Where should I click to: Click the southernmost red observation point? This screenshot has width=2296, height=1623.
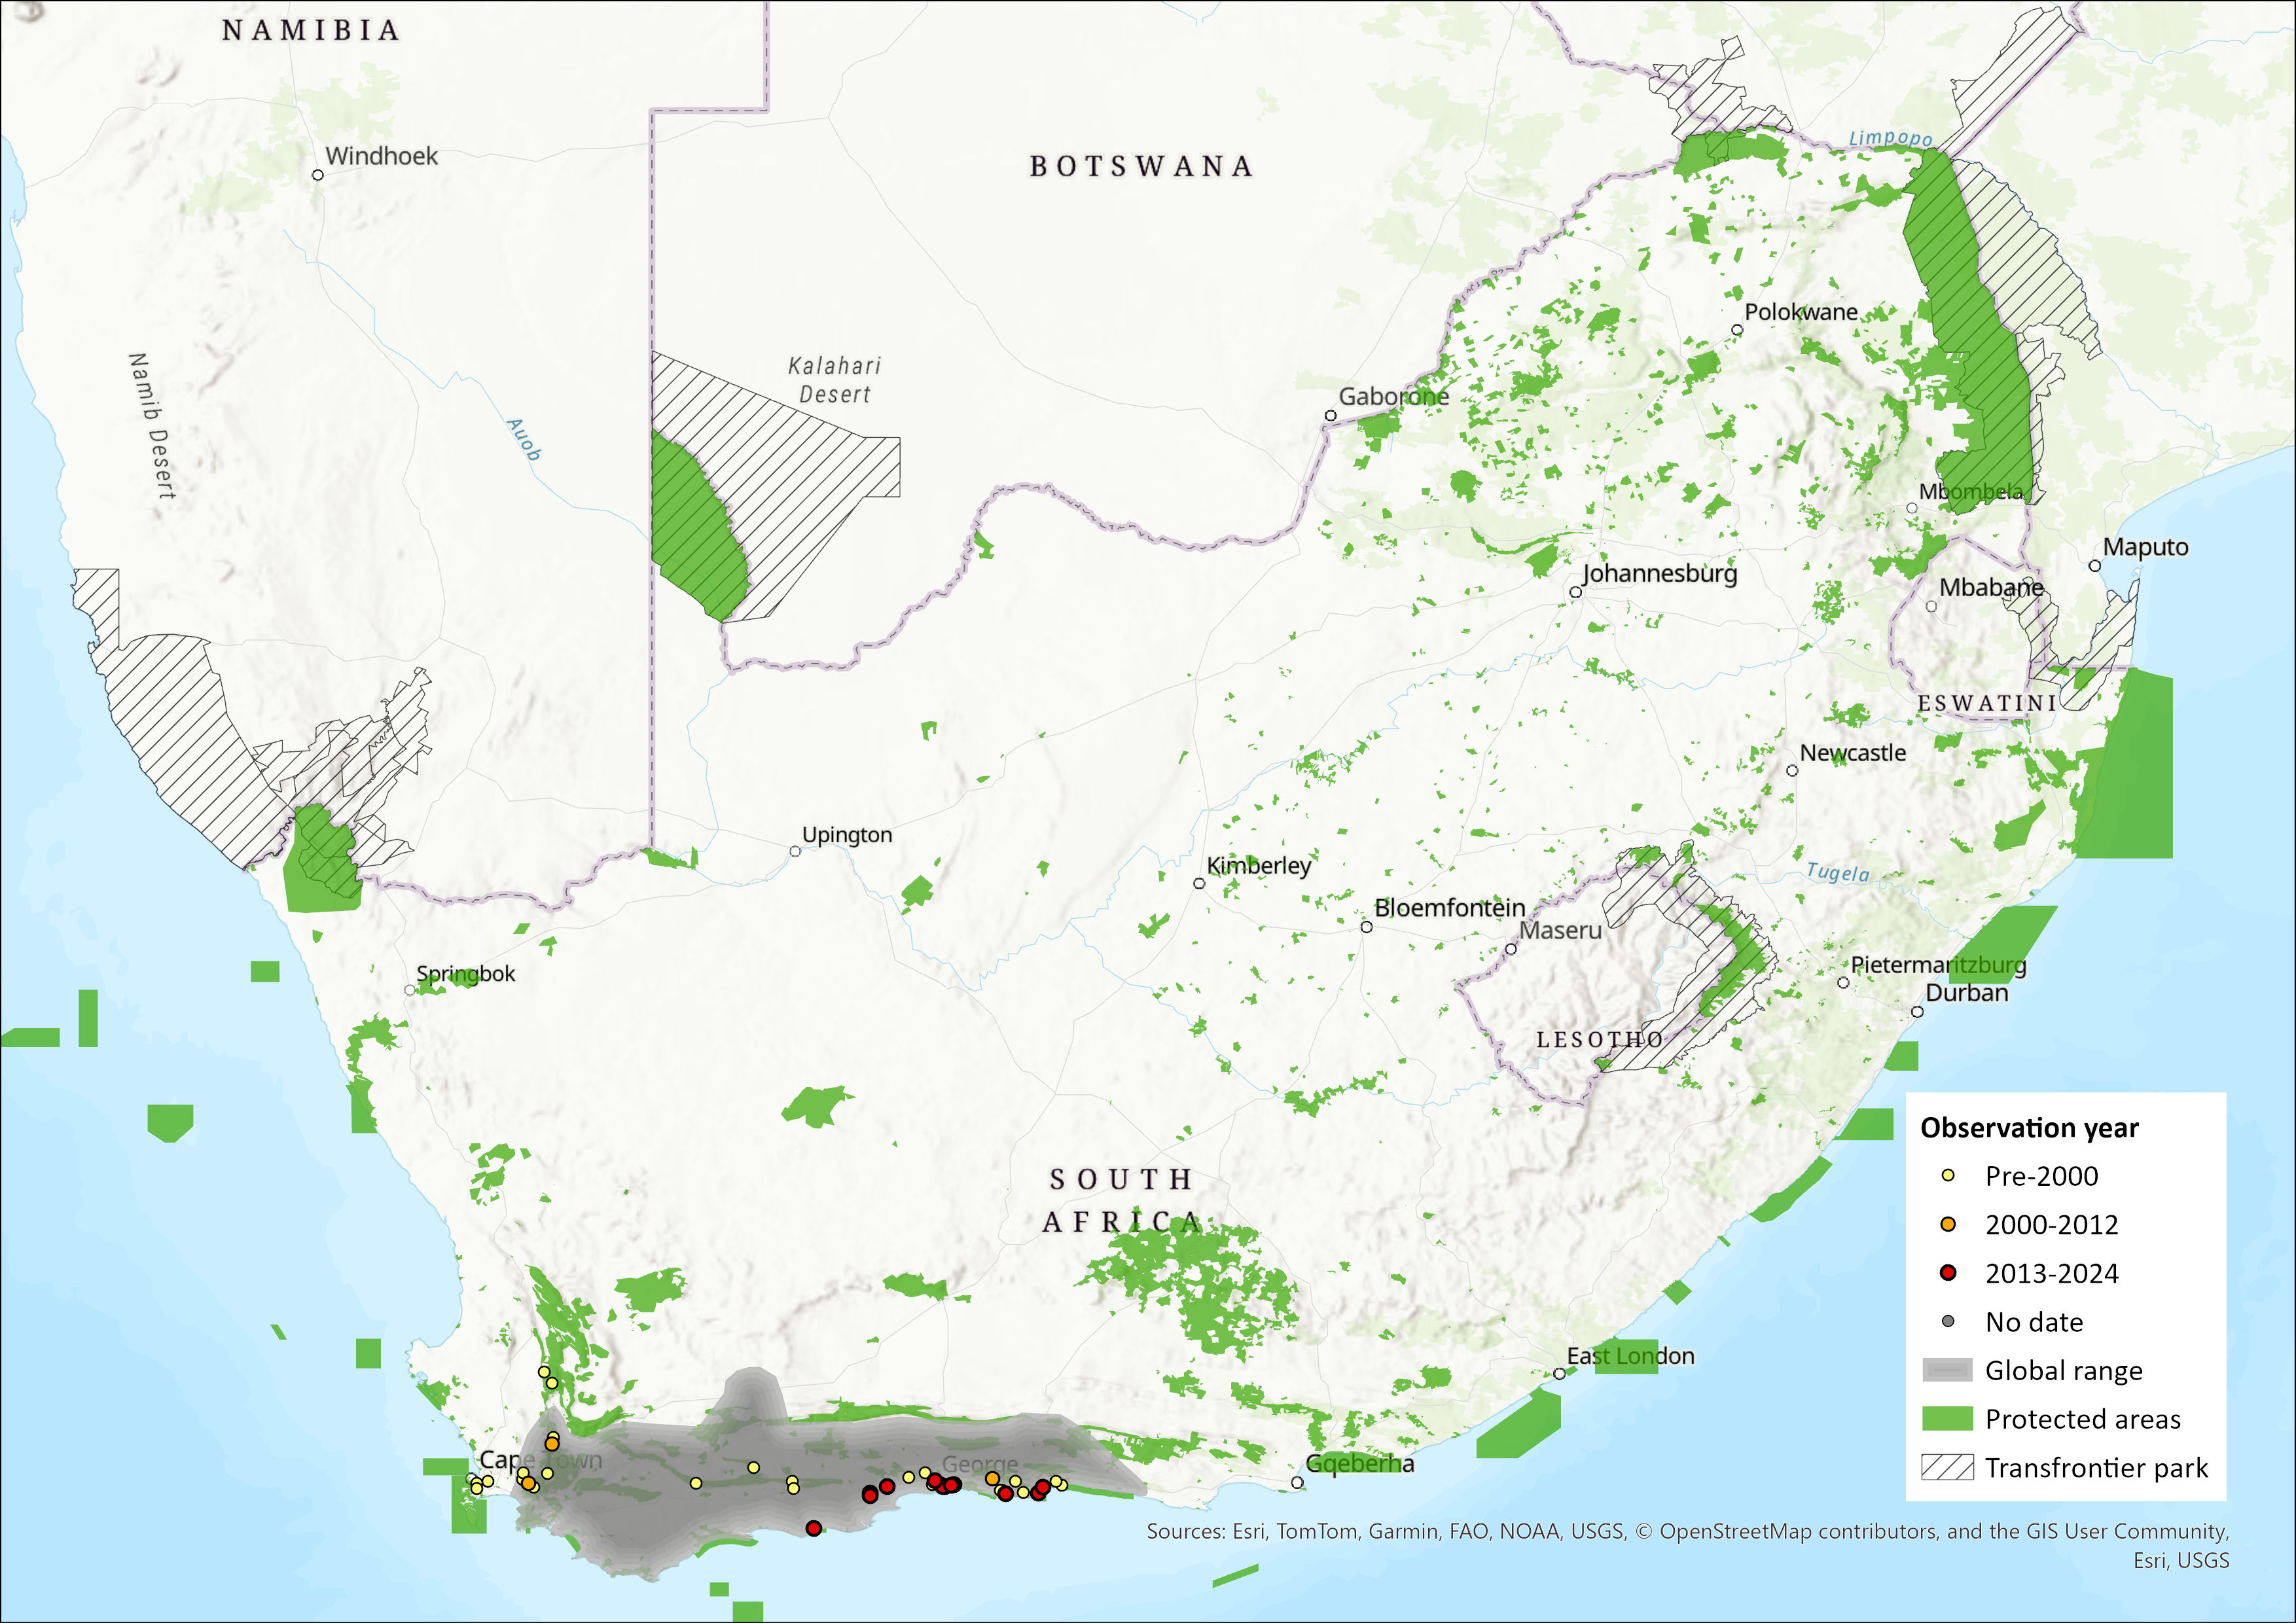click(x=814, y=1528)
